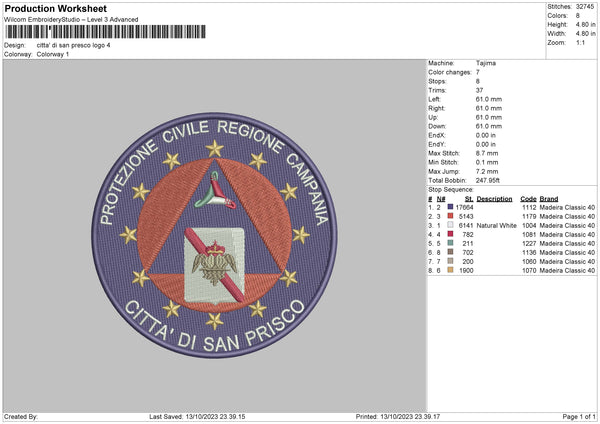600x424 pixels.
Task: Pick the crimson swatch for code 1081
Action: 450,234
